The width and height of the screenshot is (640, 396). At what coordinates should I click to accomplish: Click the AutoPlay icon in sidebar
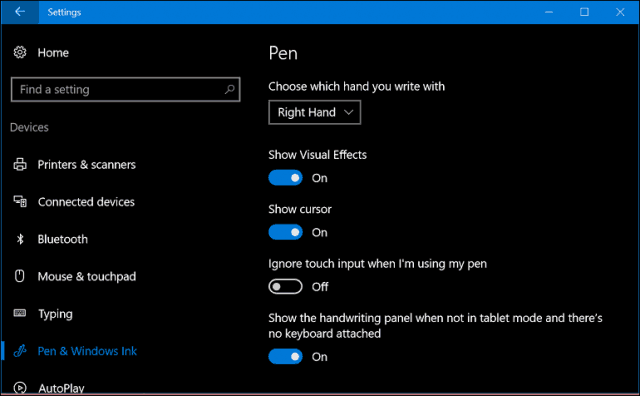(x=20, y=387)
